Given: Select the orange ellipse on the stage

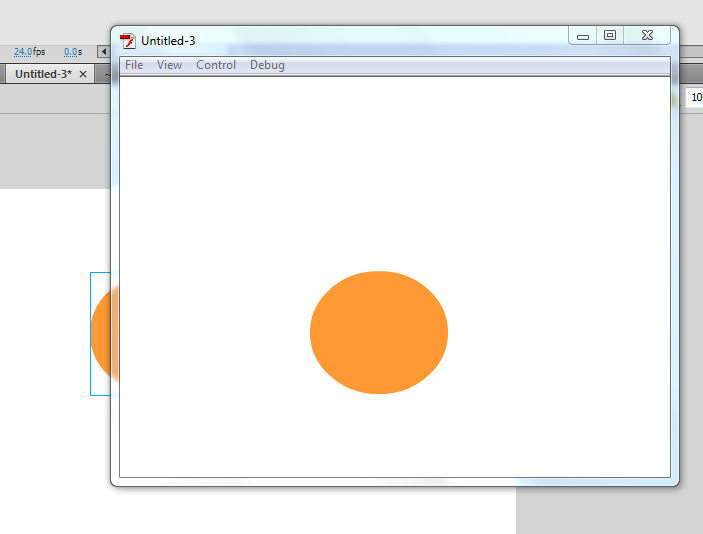Looking at the screenshot, I should pos(101,334).
